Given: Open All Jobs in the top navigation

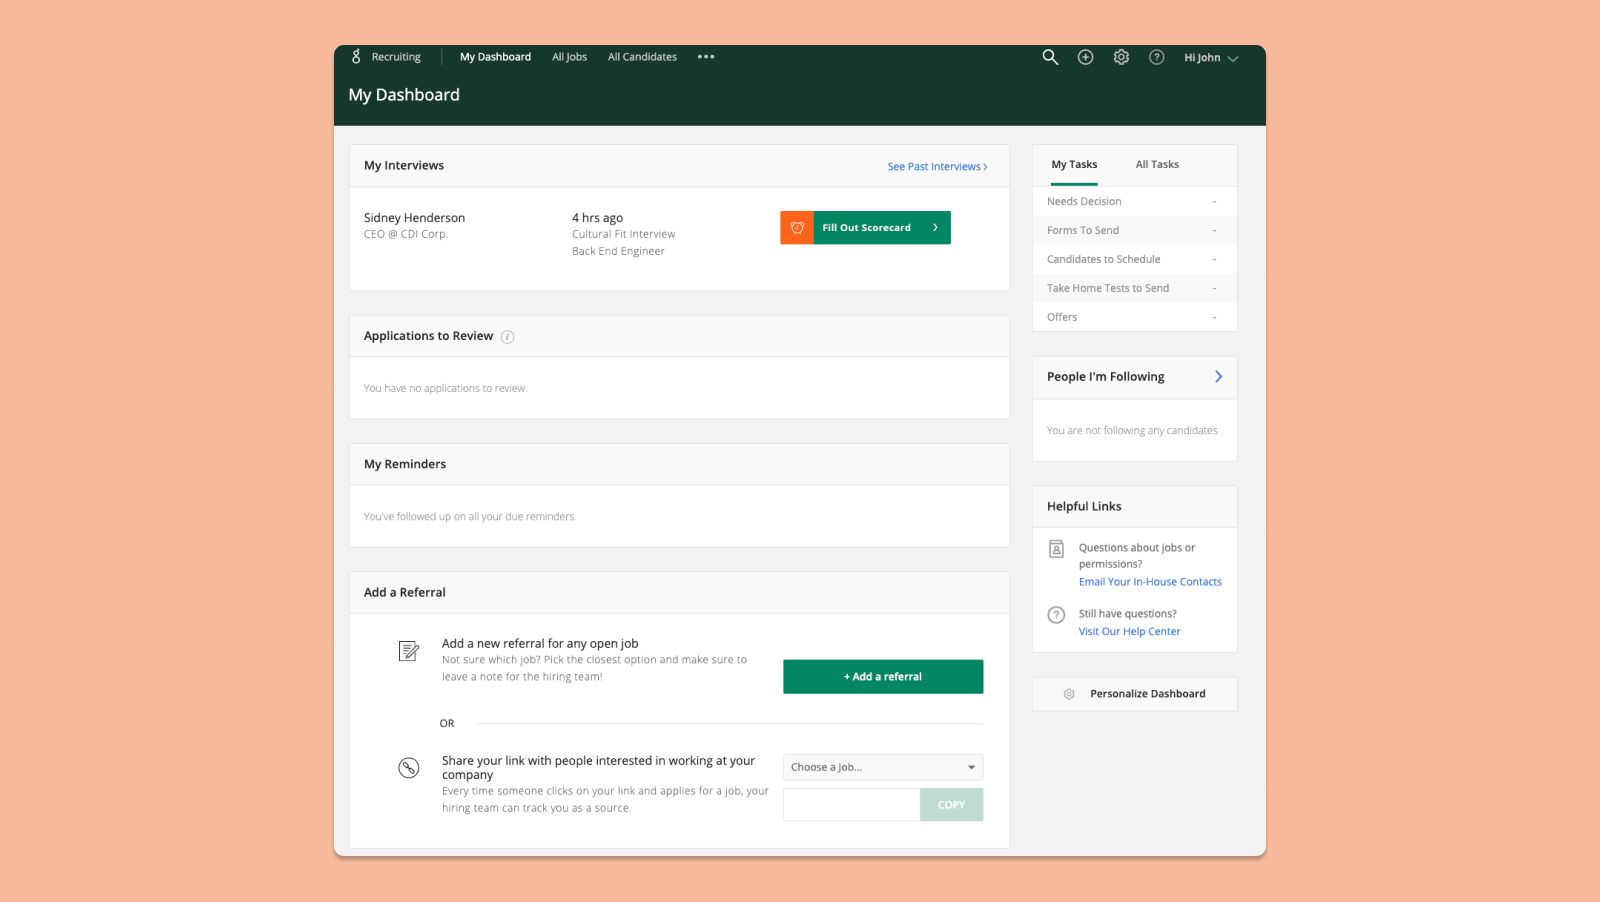Looking at the screenshot, I should tap(569, 57).
